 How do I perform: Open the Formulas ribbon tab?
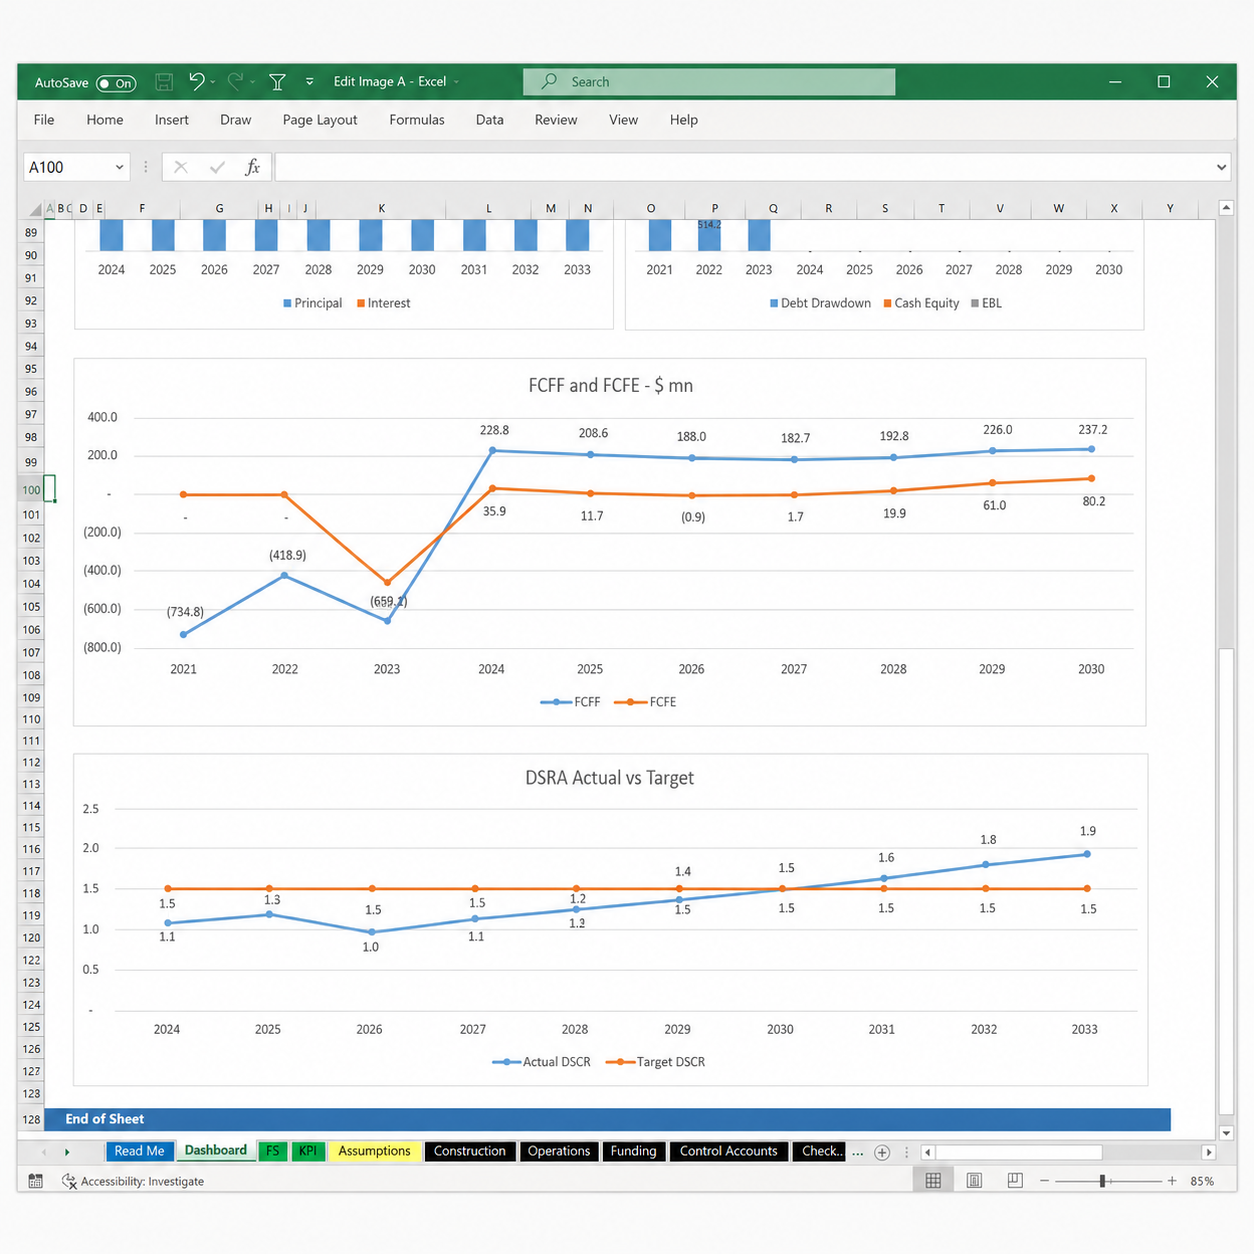point(417,120)
